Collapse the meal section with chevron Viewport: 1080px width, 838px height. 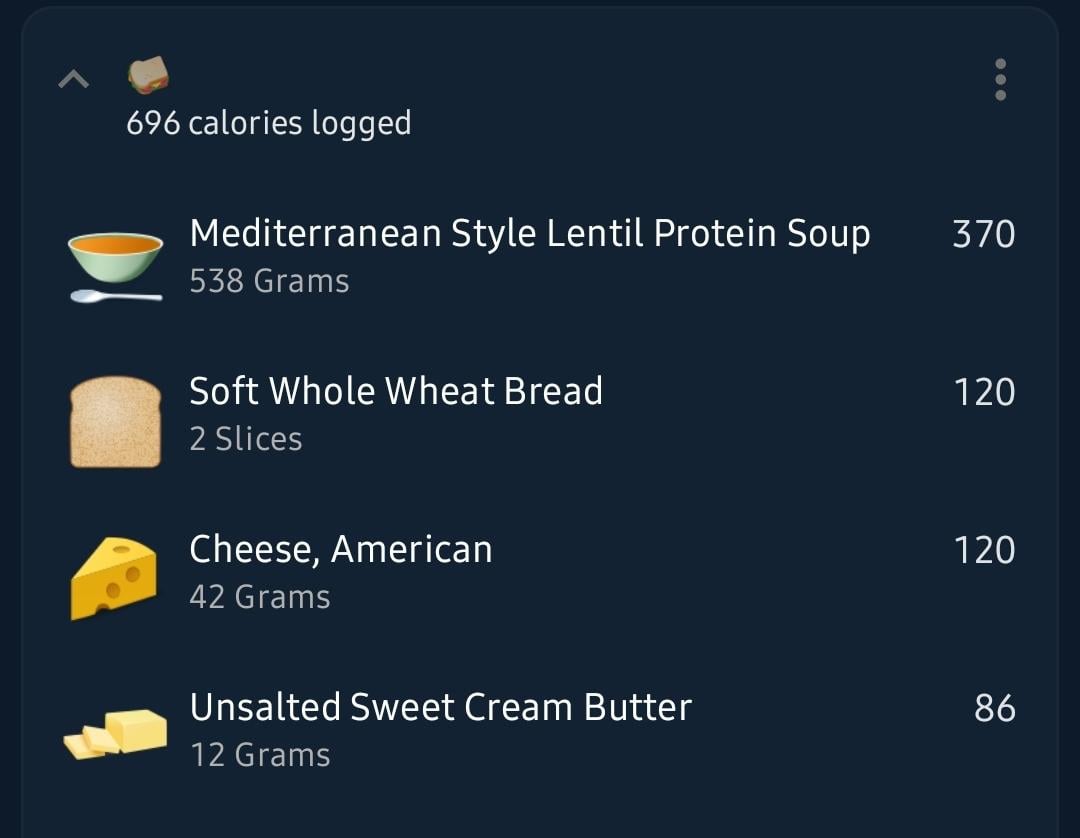74,79
